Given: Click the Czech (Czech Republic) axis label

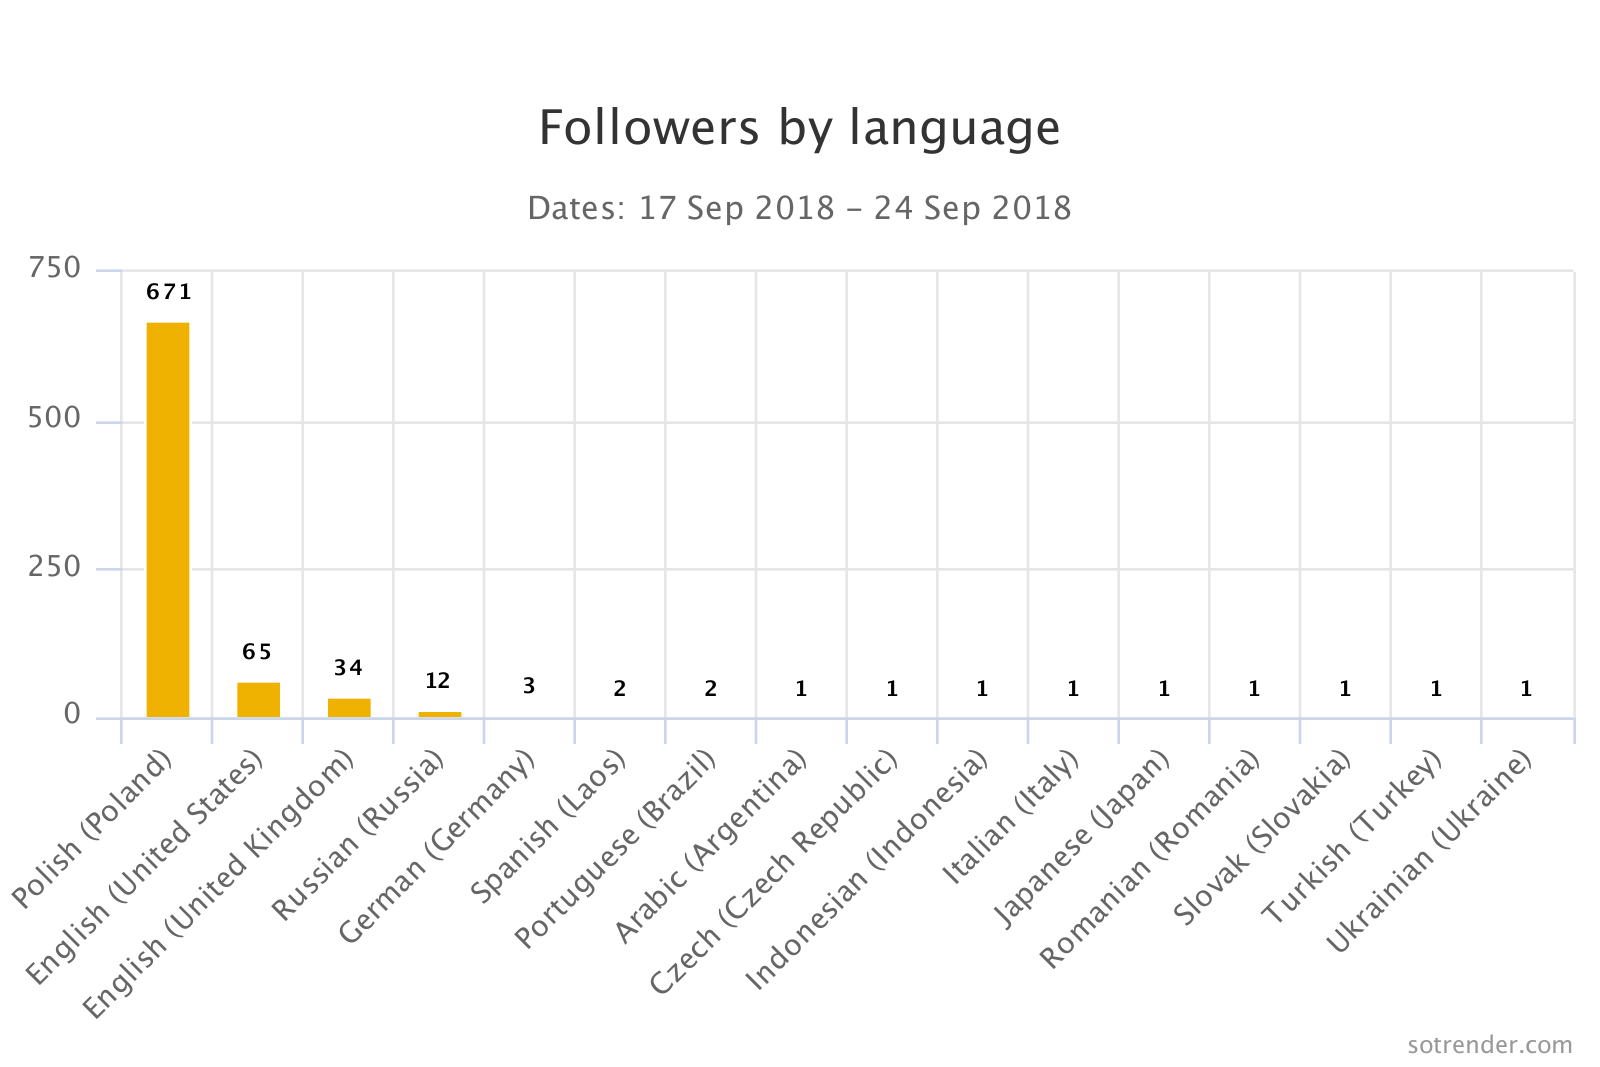Looking at the screenshot, I should (x=772, y=874).
